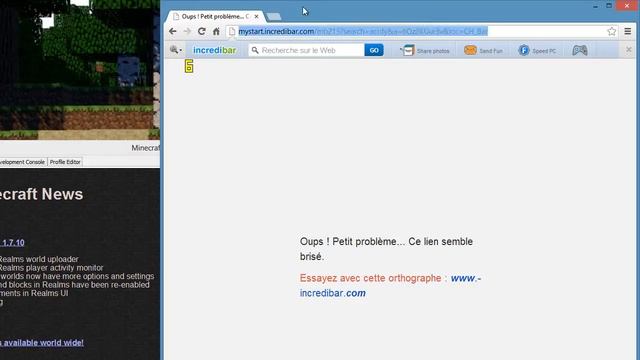Click the page icon in address bar
This screenshot has width=640, height=360.
pos(232,31)
